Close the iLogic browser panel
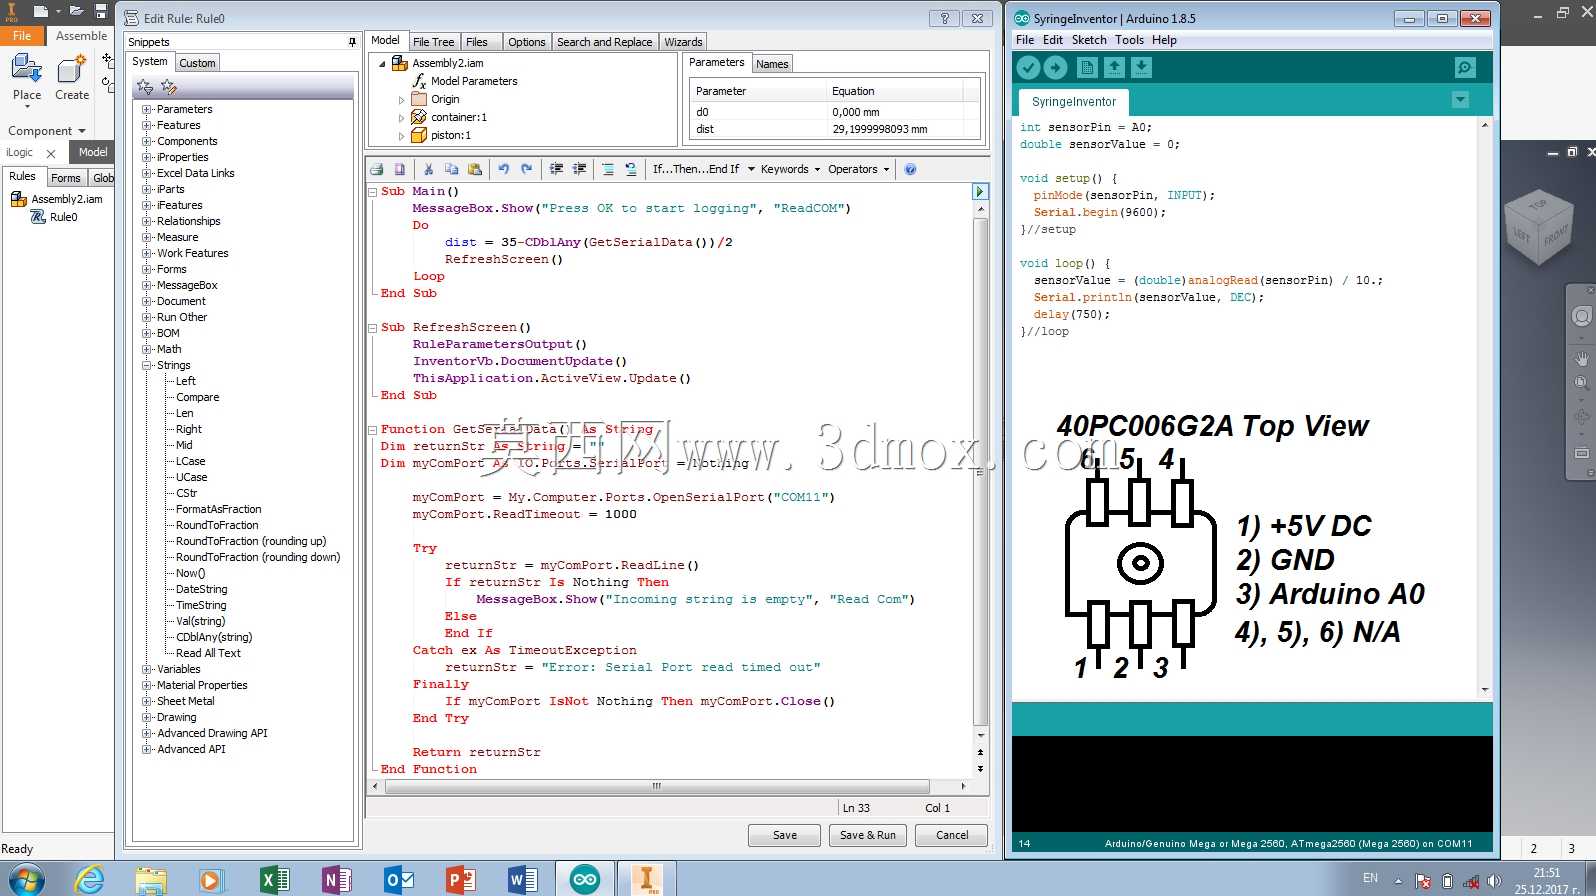The width and height of the screenshot is (1596, 896). pos(51,153)
